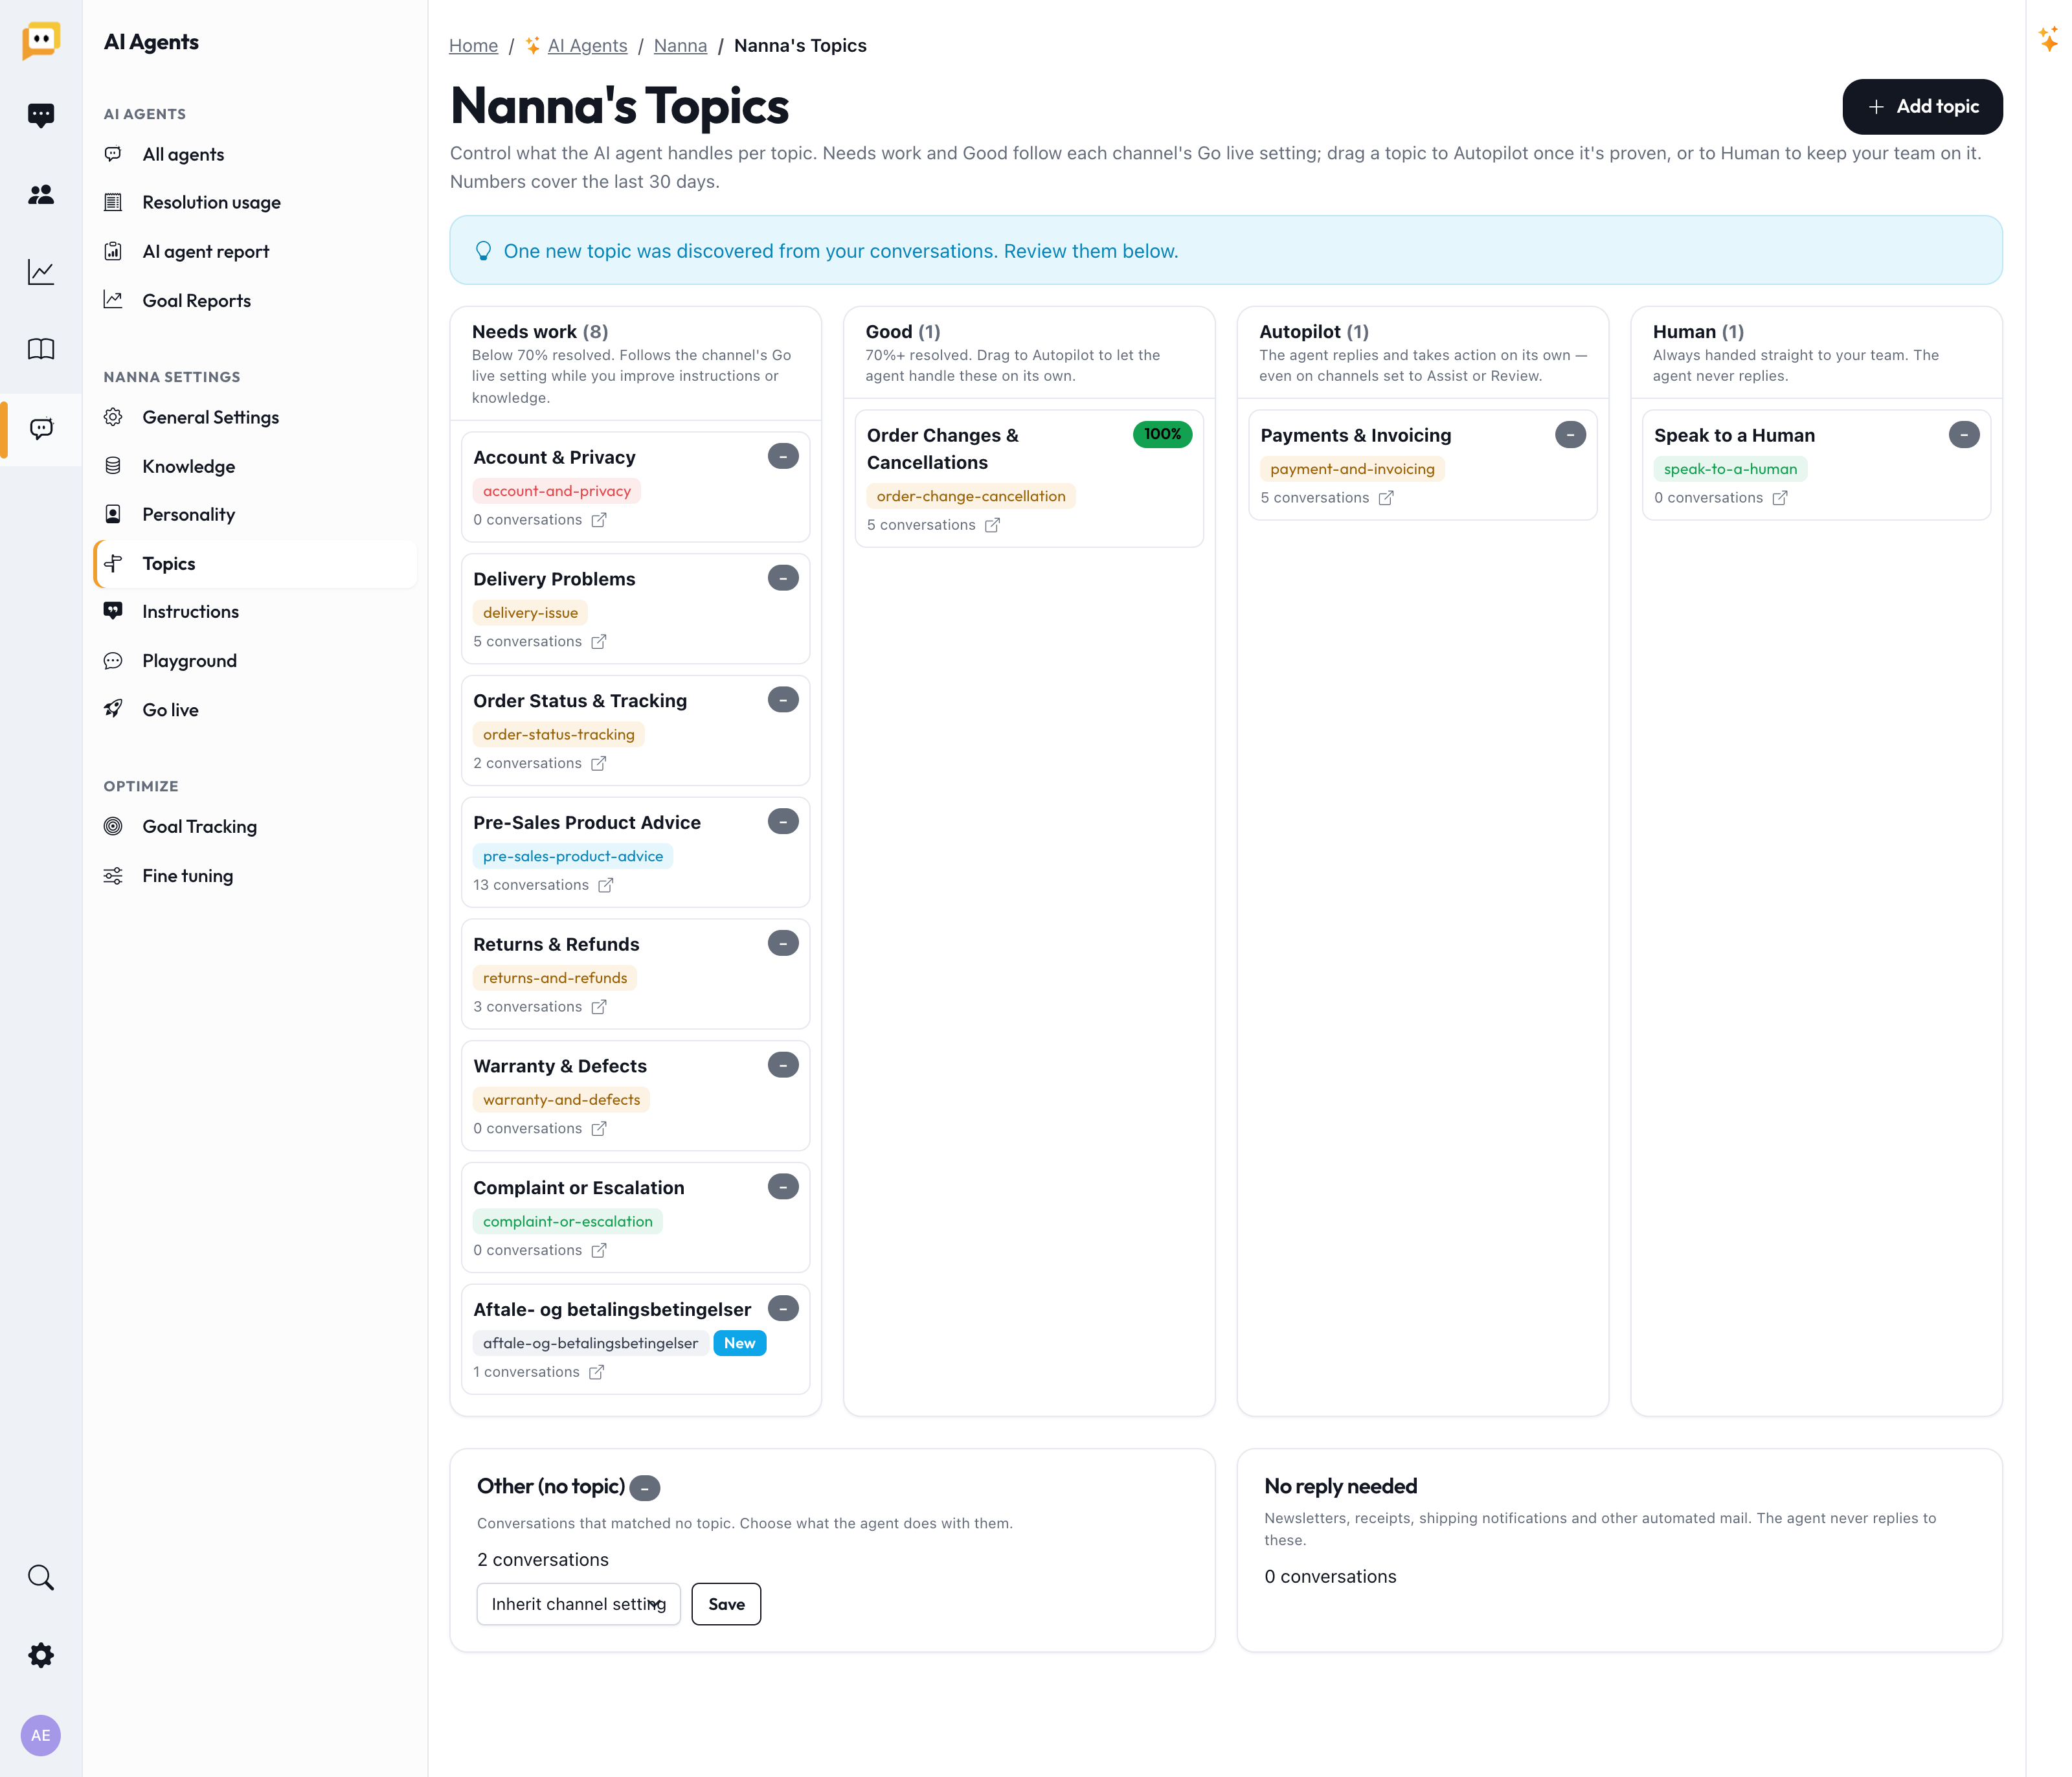Open the Inherit channel setting dropdown
The height and width of the screenshot is (1777, 2072).
tap(579, 1604)
